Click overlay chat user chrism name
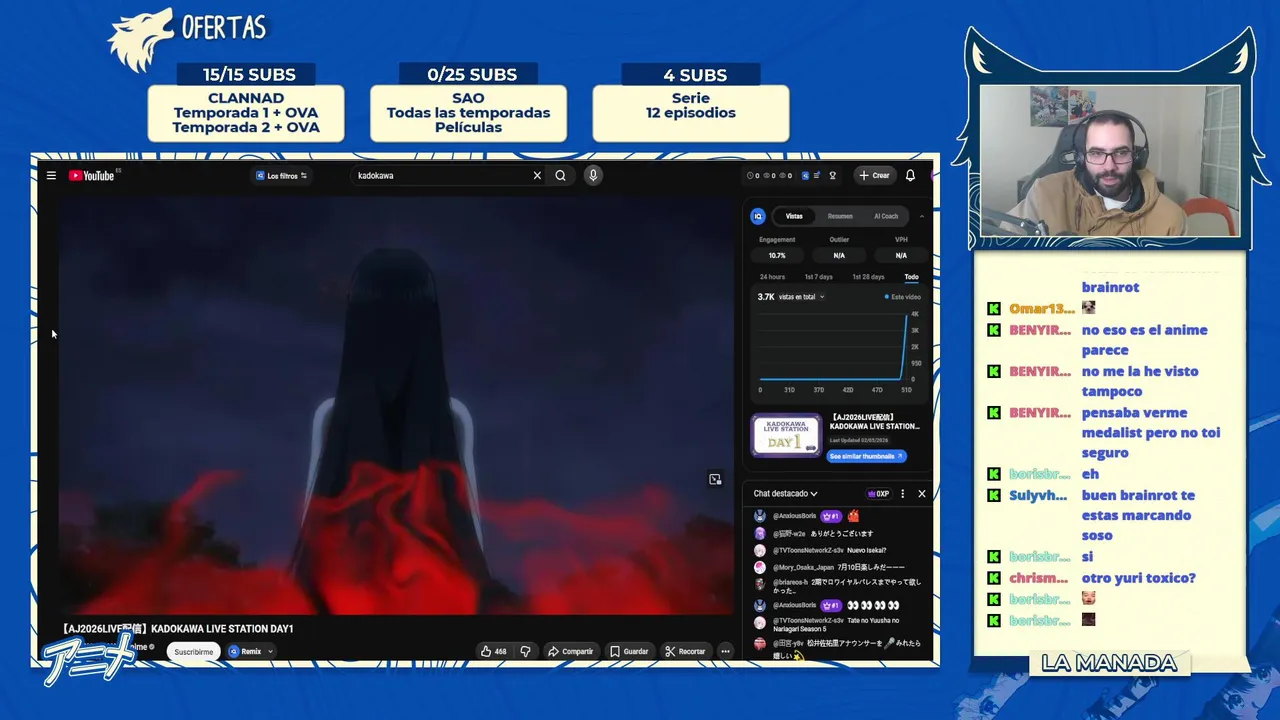Image resolution: width=1280 pixels, height=720 pixels. pyautogui.click(x=1038, y=578)
